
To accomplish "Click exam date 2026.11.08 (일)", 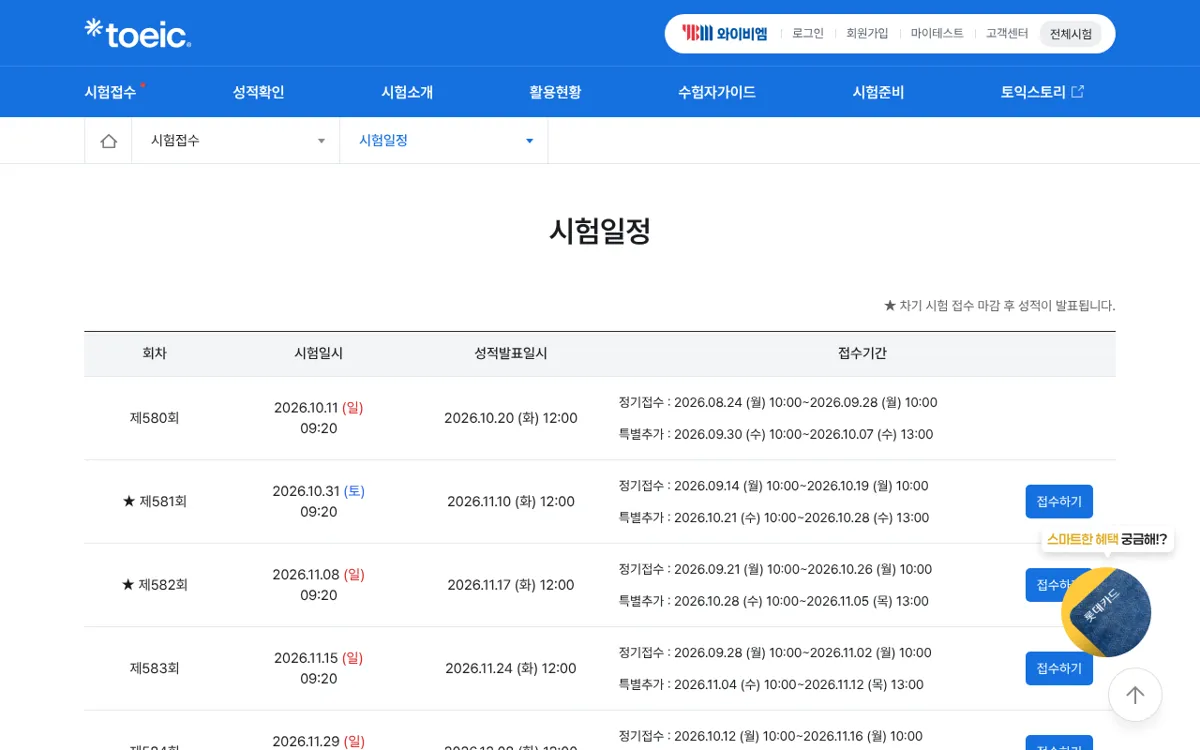I will point(319,575).
